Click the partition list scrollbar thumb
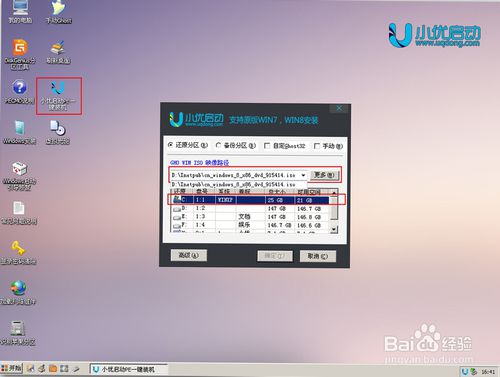500x377 pixels. coord(334,208)
